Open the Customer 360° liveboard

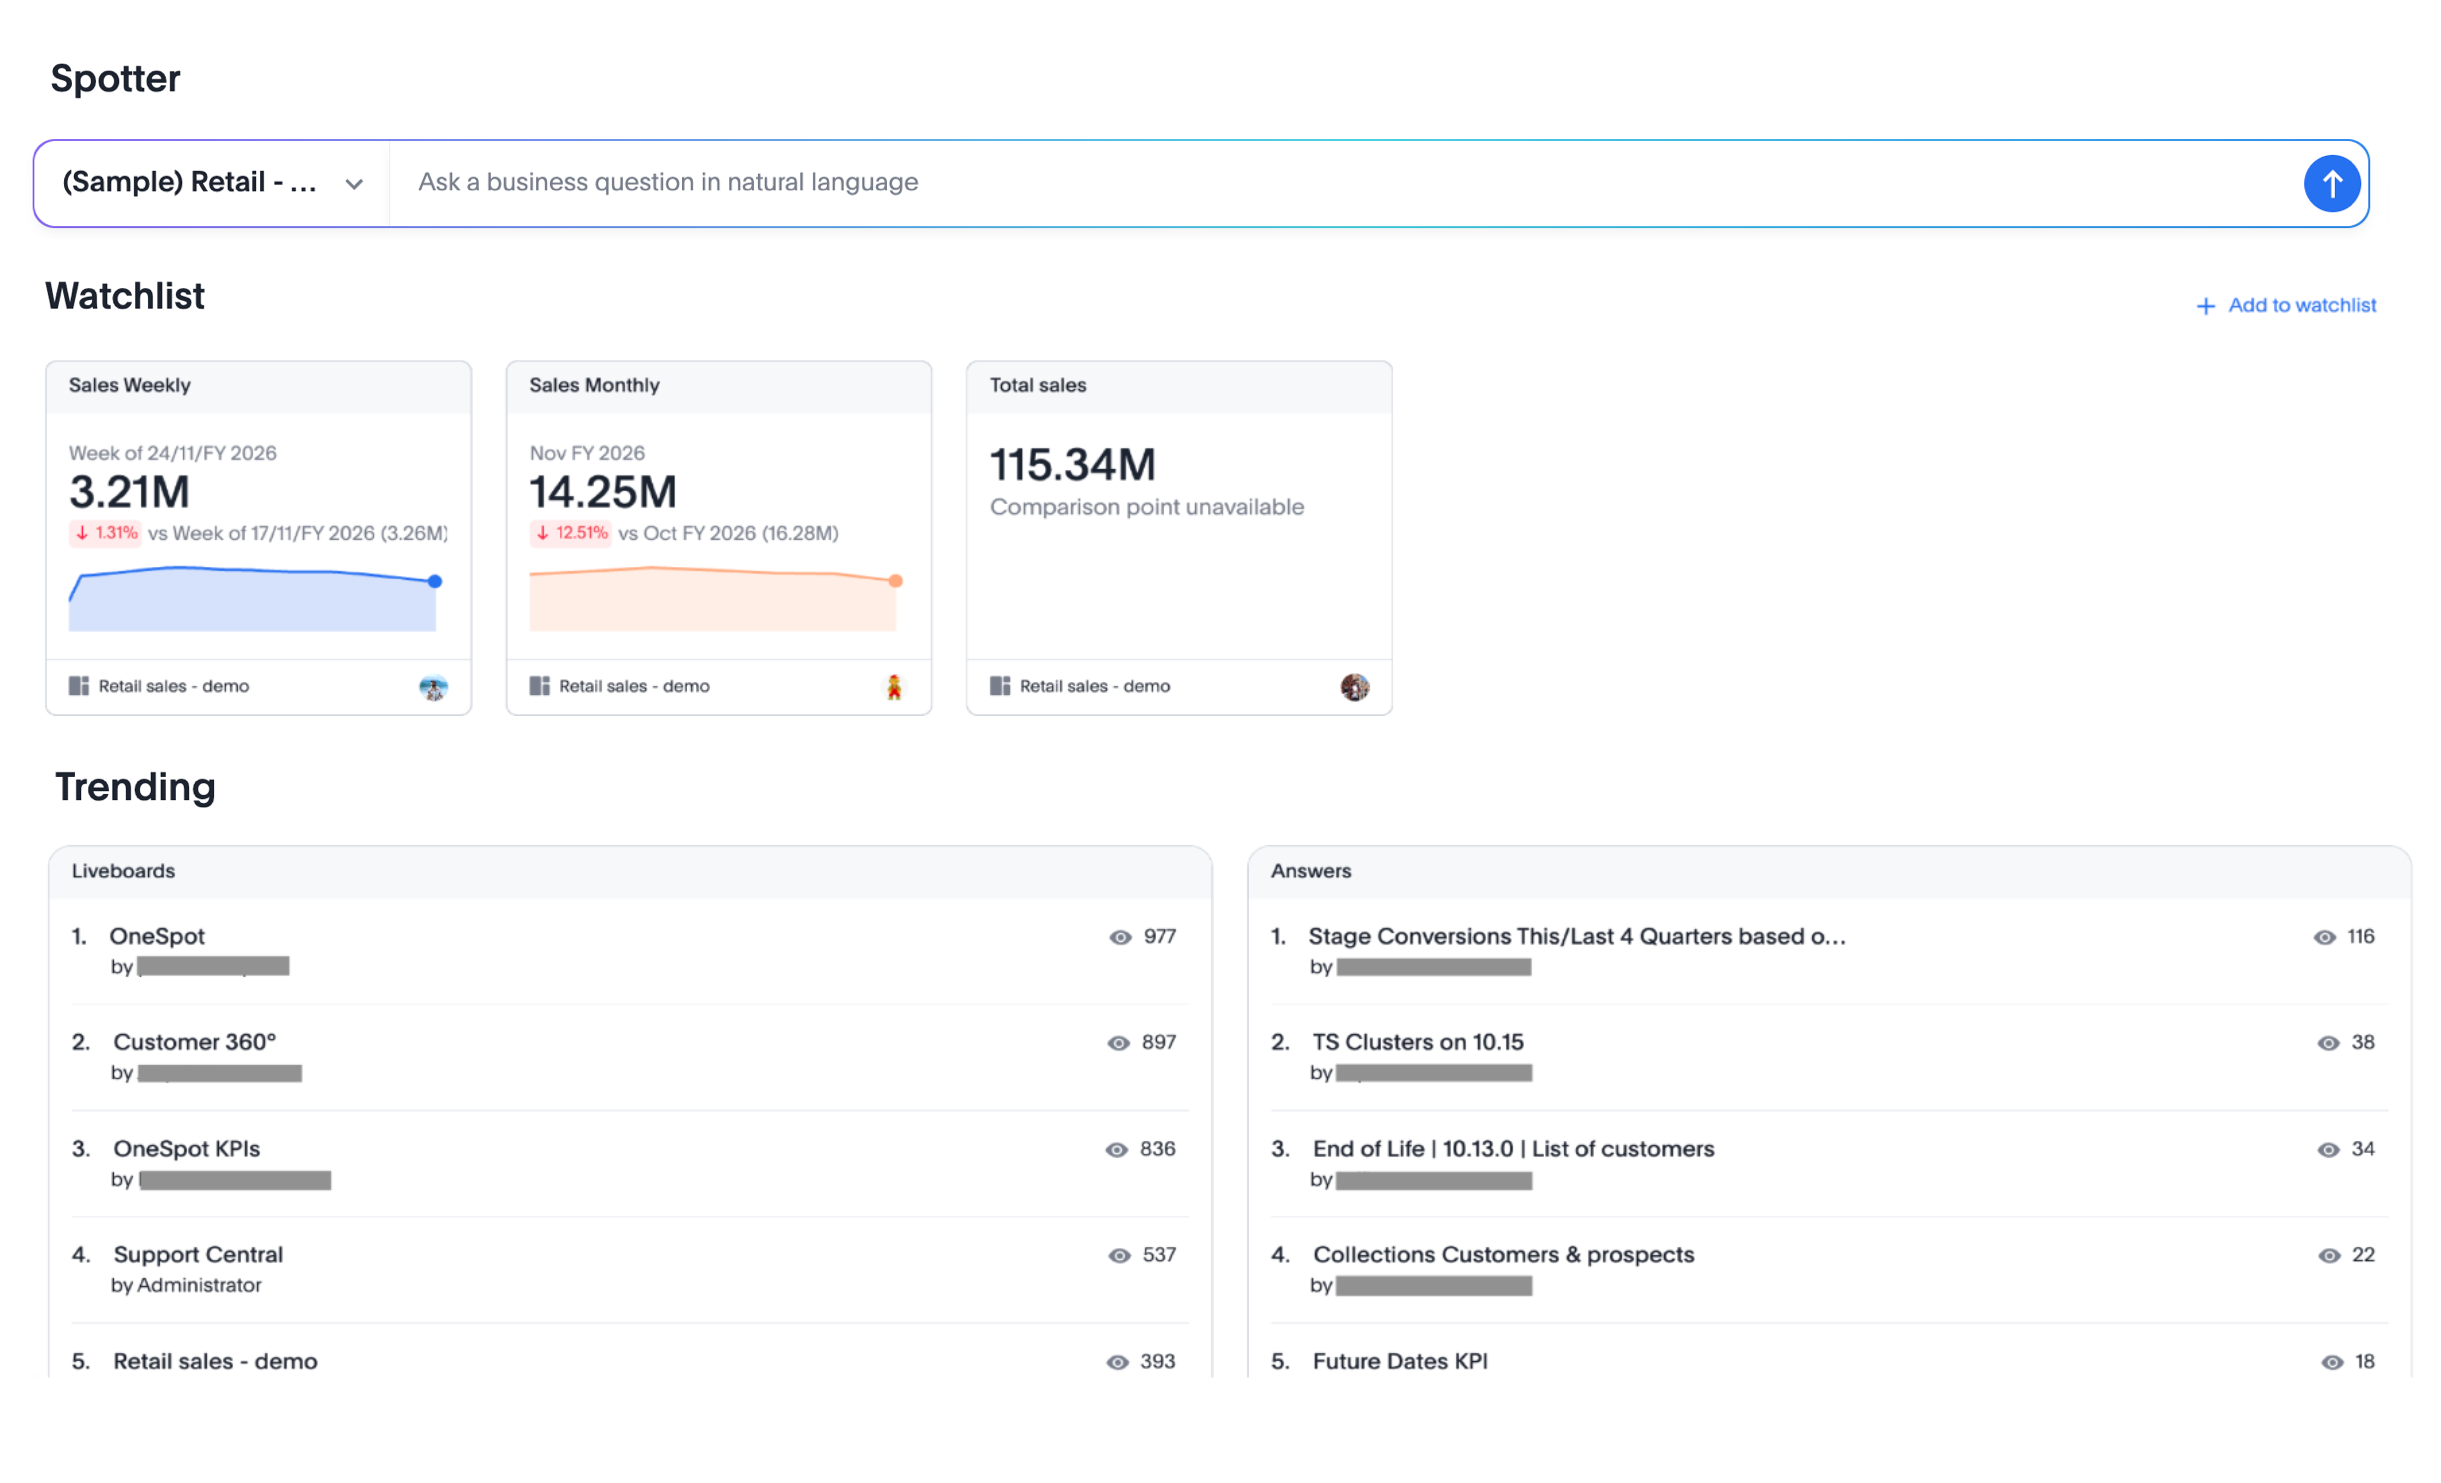coord(194,1042)
